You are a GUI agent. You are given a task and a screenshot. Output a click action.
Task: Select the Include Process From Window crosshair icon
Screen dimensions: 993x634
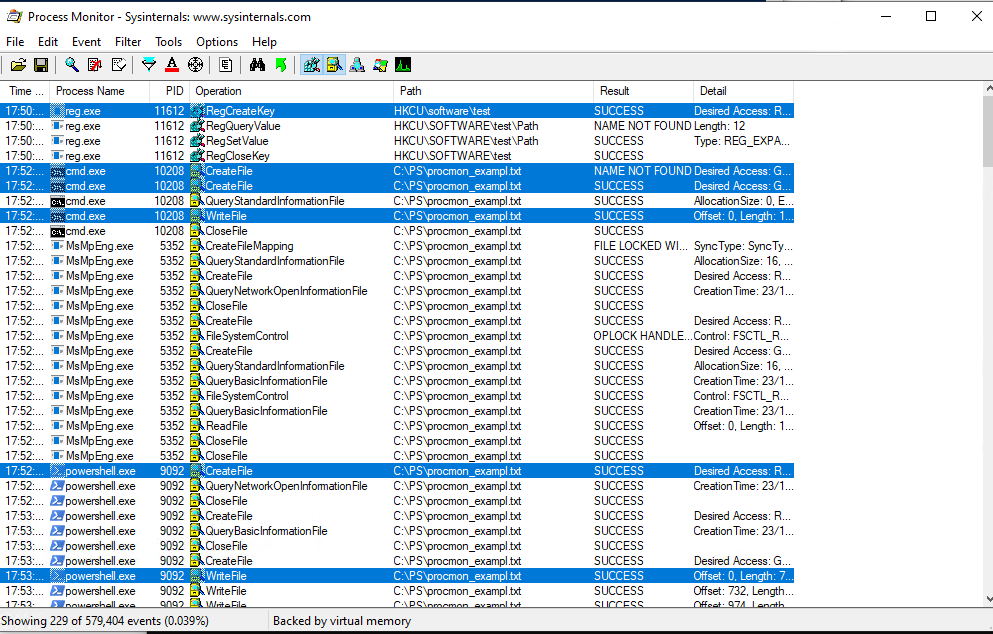196,65
